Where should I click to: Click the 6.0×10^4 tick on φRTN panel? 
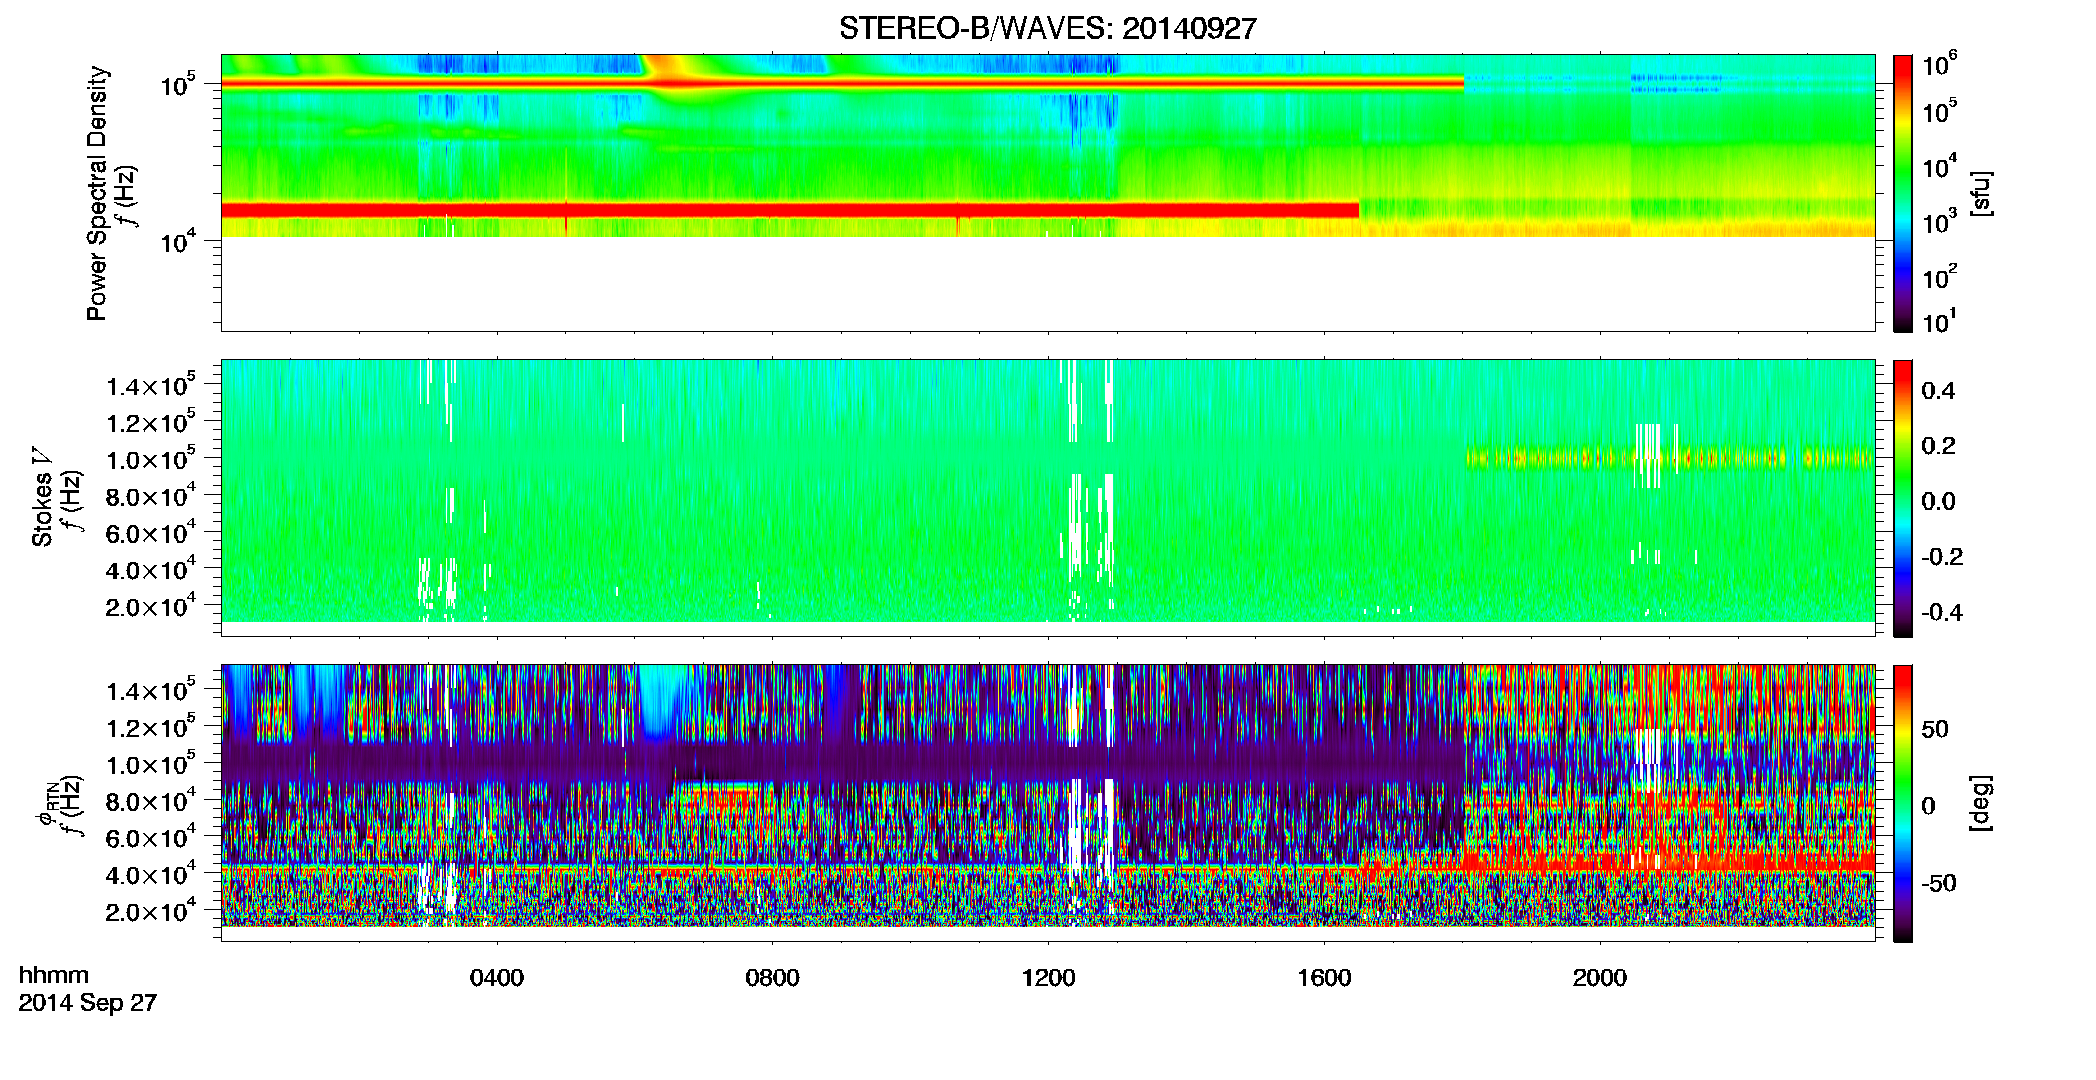click(151, 838)
